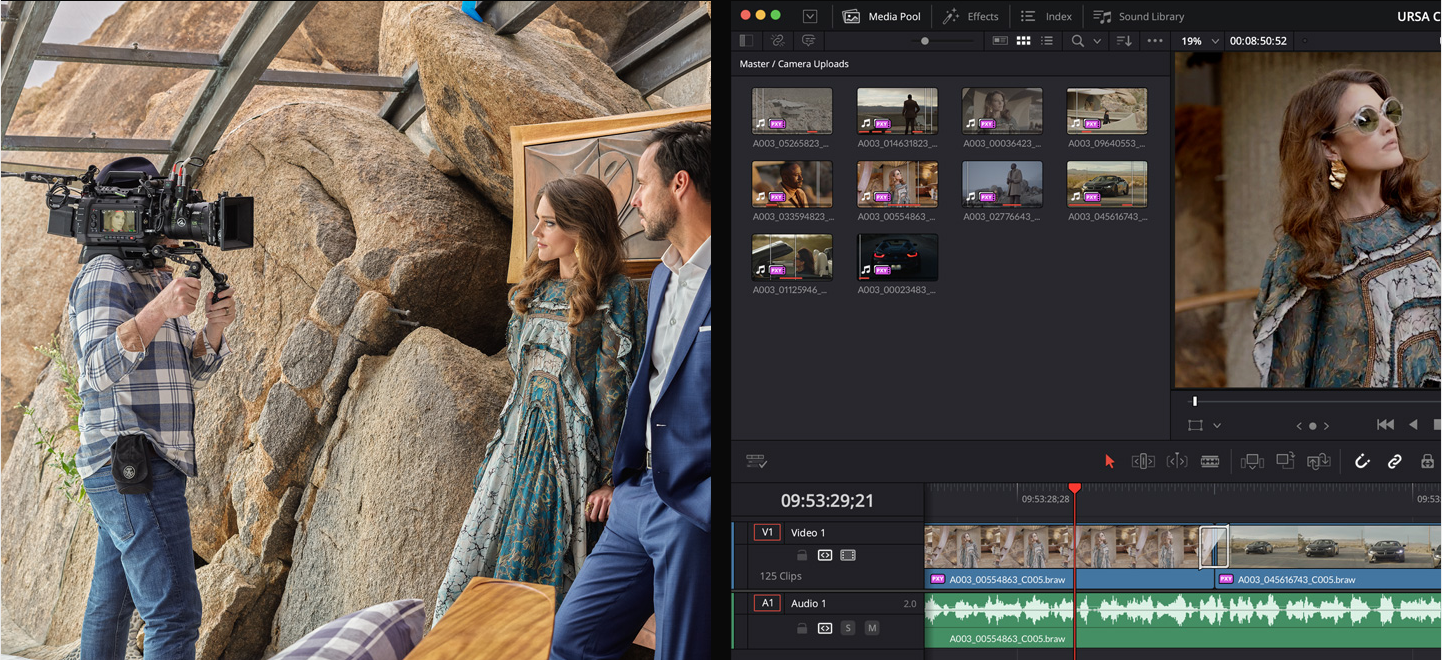
Task: Mute Audio 1 with the M button
Action: pos(872,628)
